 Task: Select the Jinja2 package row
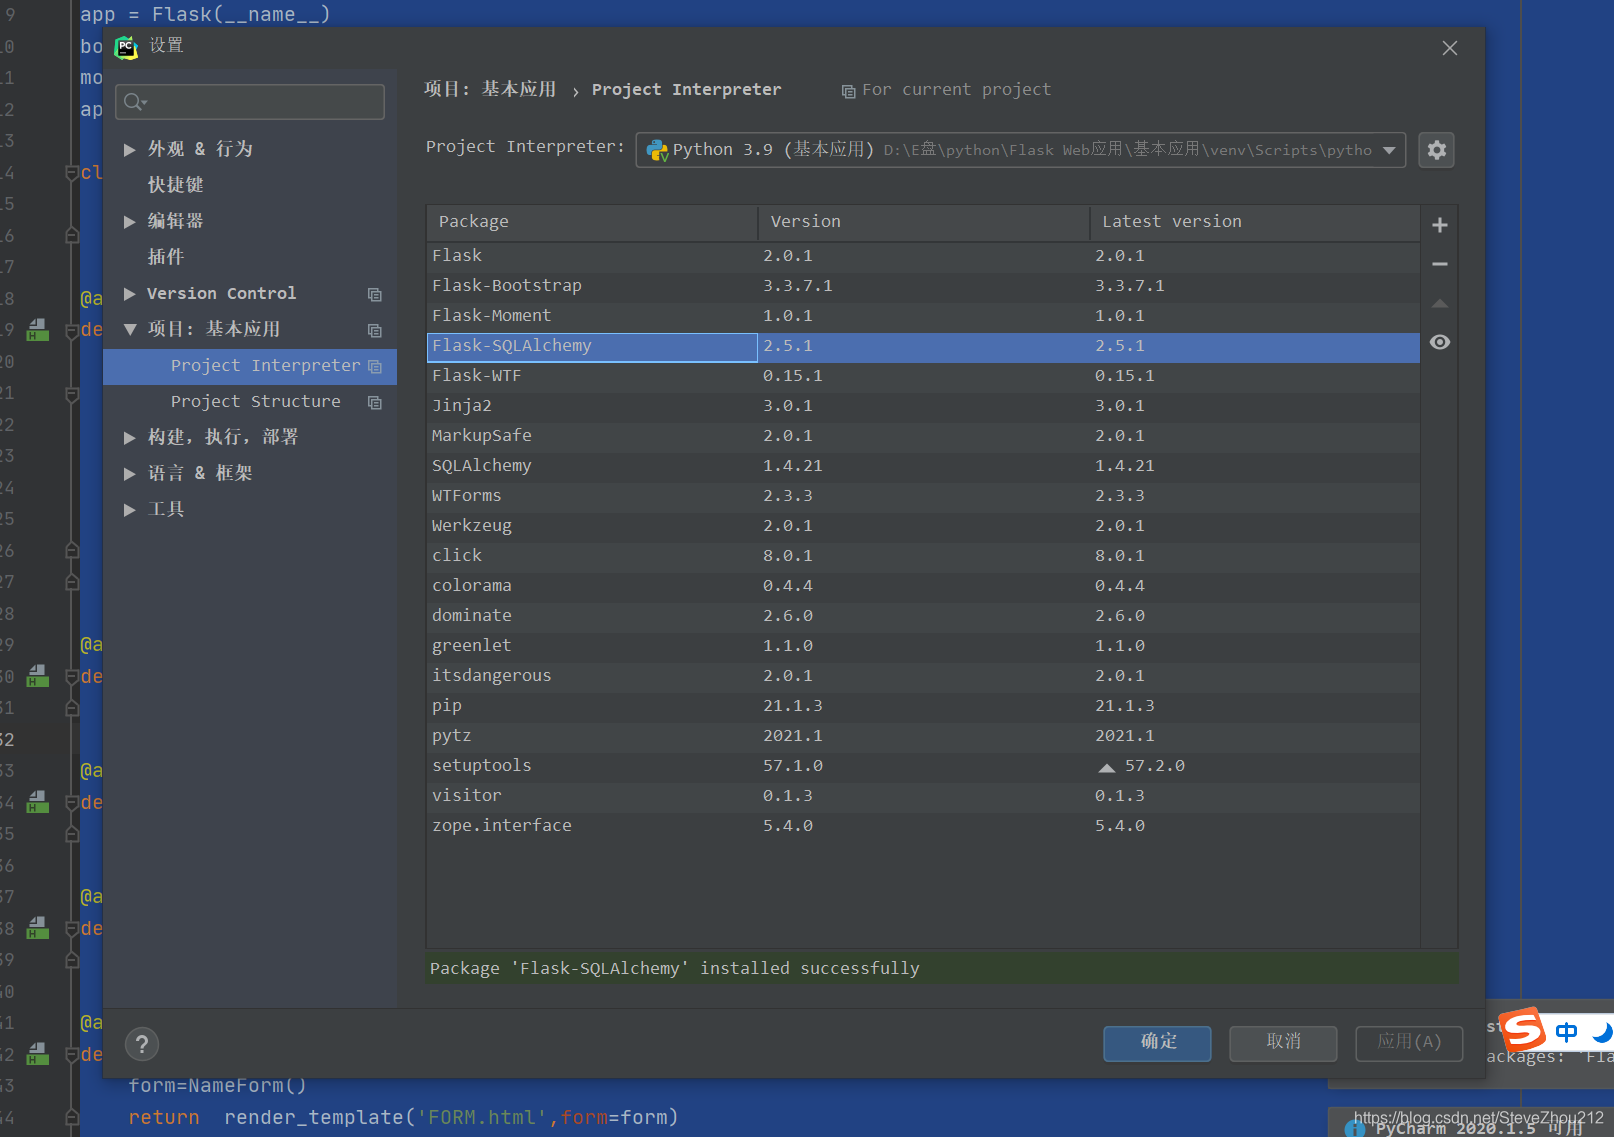pyautogui.click(x=923, y=406)
